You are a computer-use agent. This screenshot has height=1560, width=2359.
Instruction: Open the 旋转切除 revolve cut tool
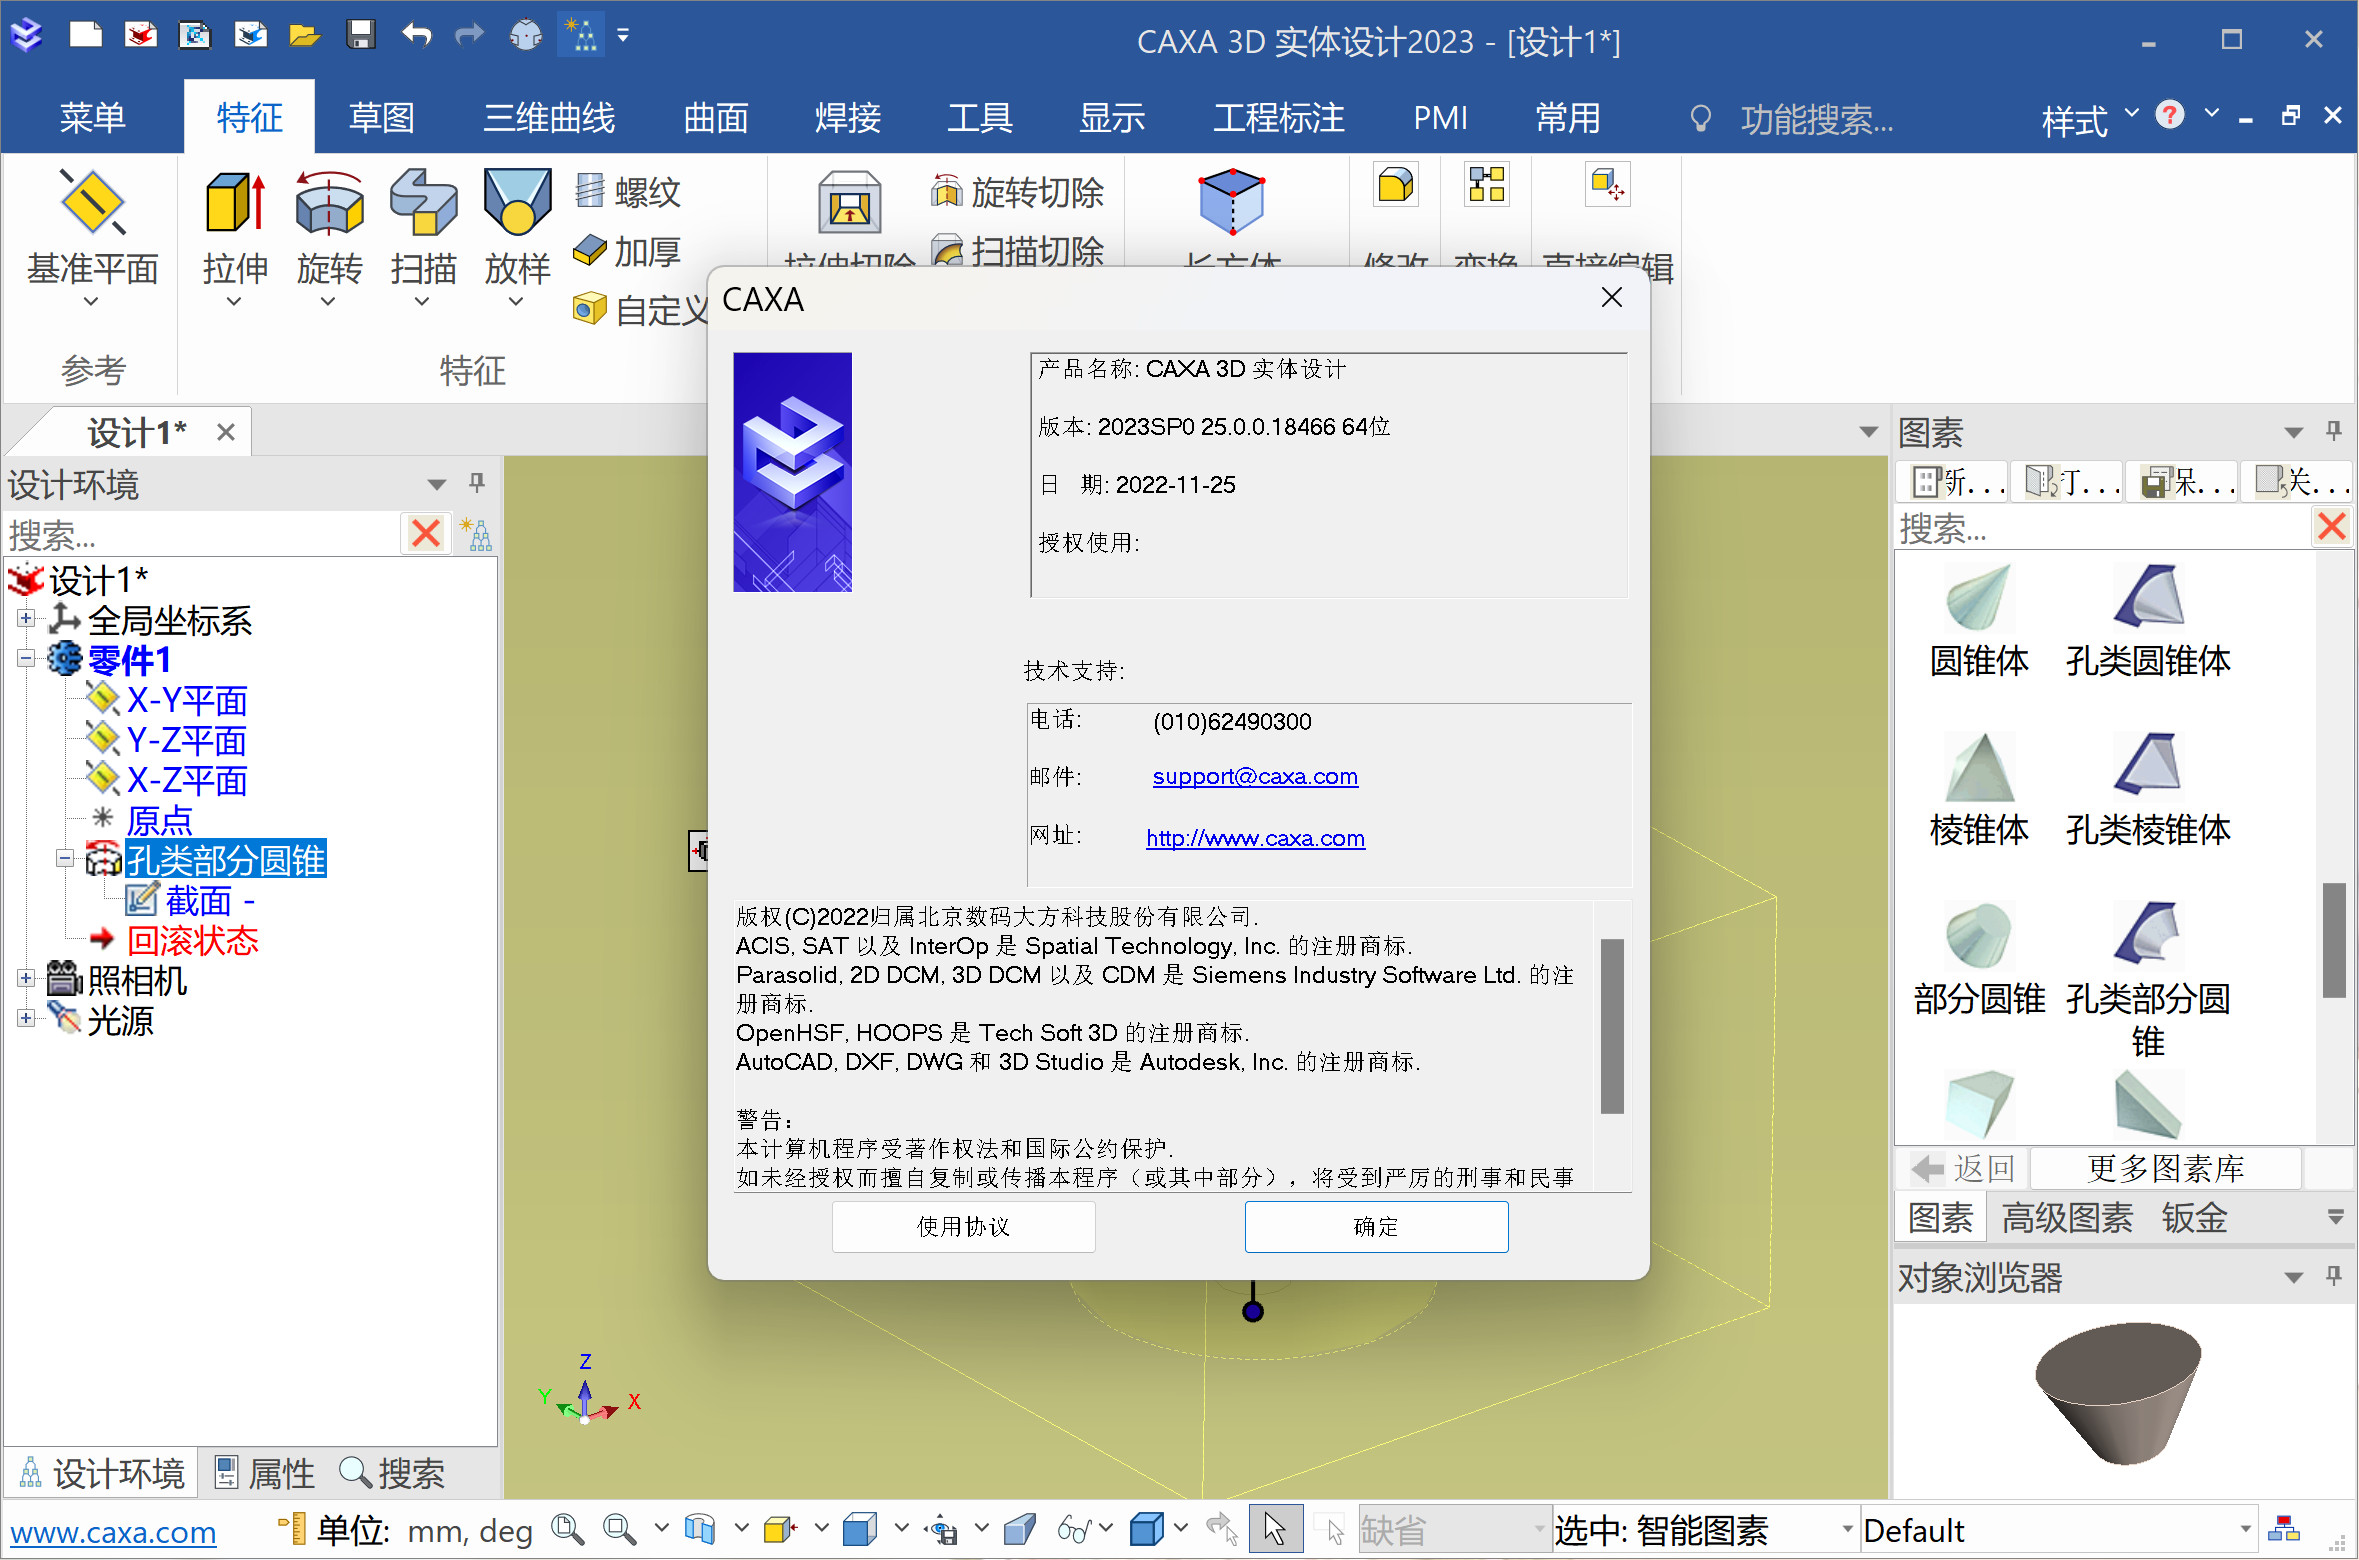[1018, 191]
